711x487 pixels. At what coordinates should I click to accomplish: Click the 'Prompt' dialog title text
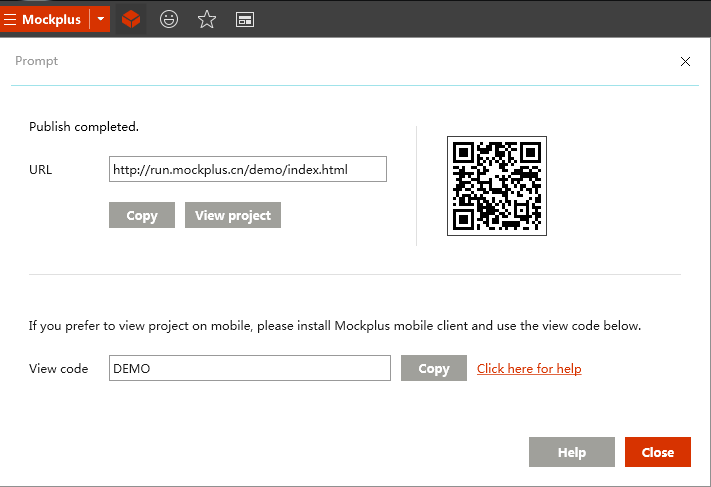37,61
